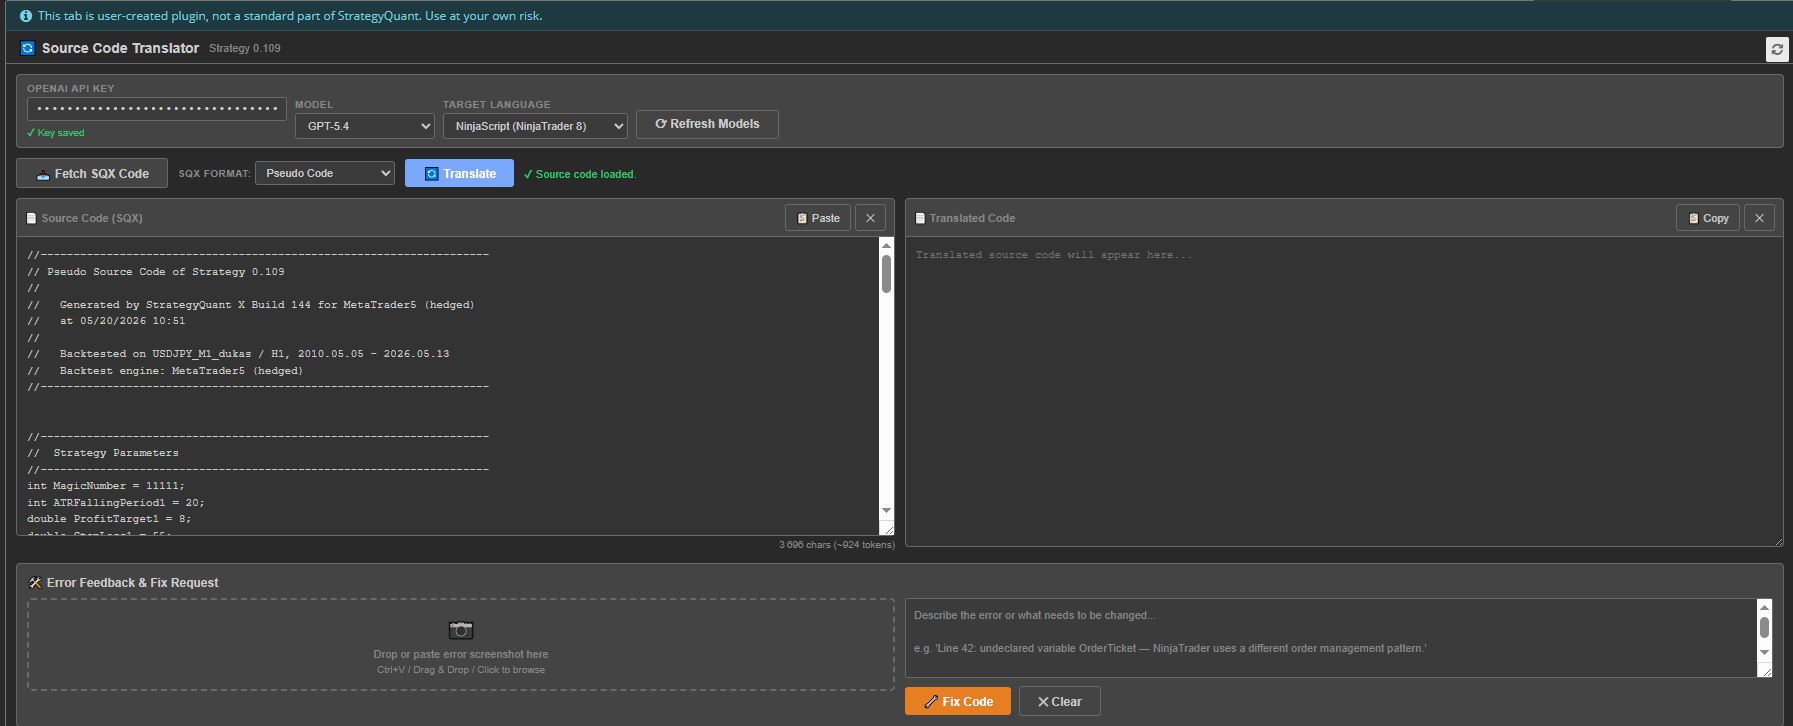Click the document icon beside Translated Code

pyautogui.click(x=920, y=218)
